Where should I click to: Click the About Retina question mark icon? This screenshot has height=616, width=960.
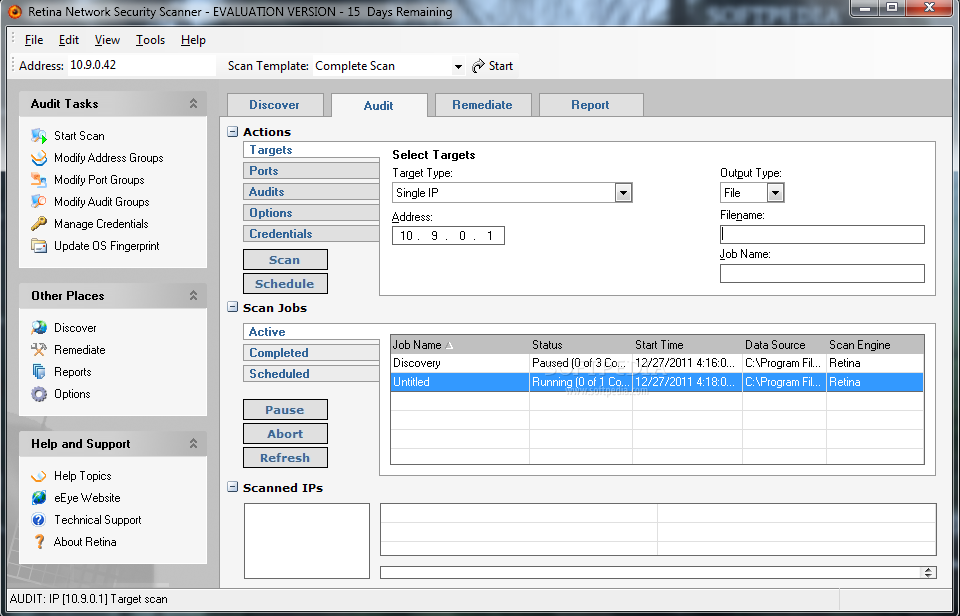(39, 542)
